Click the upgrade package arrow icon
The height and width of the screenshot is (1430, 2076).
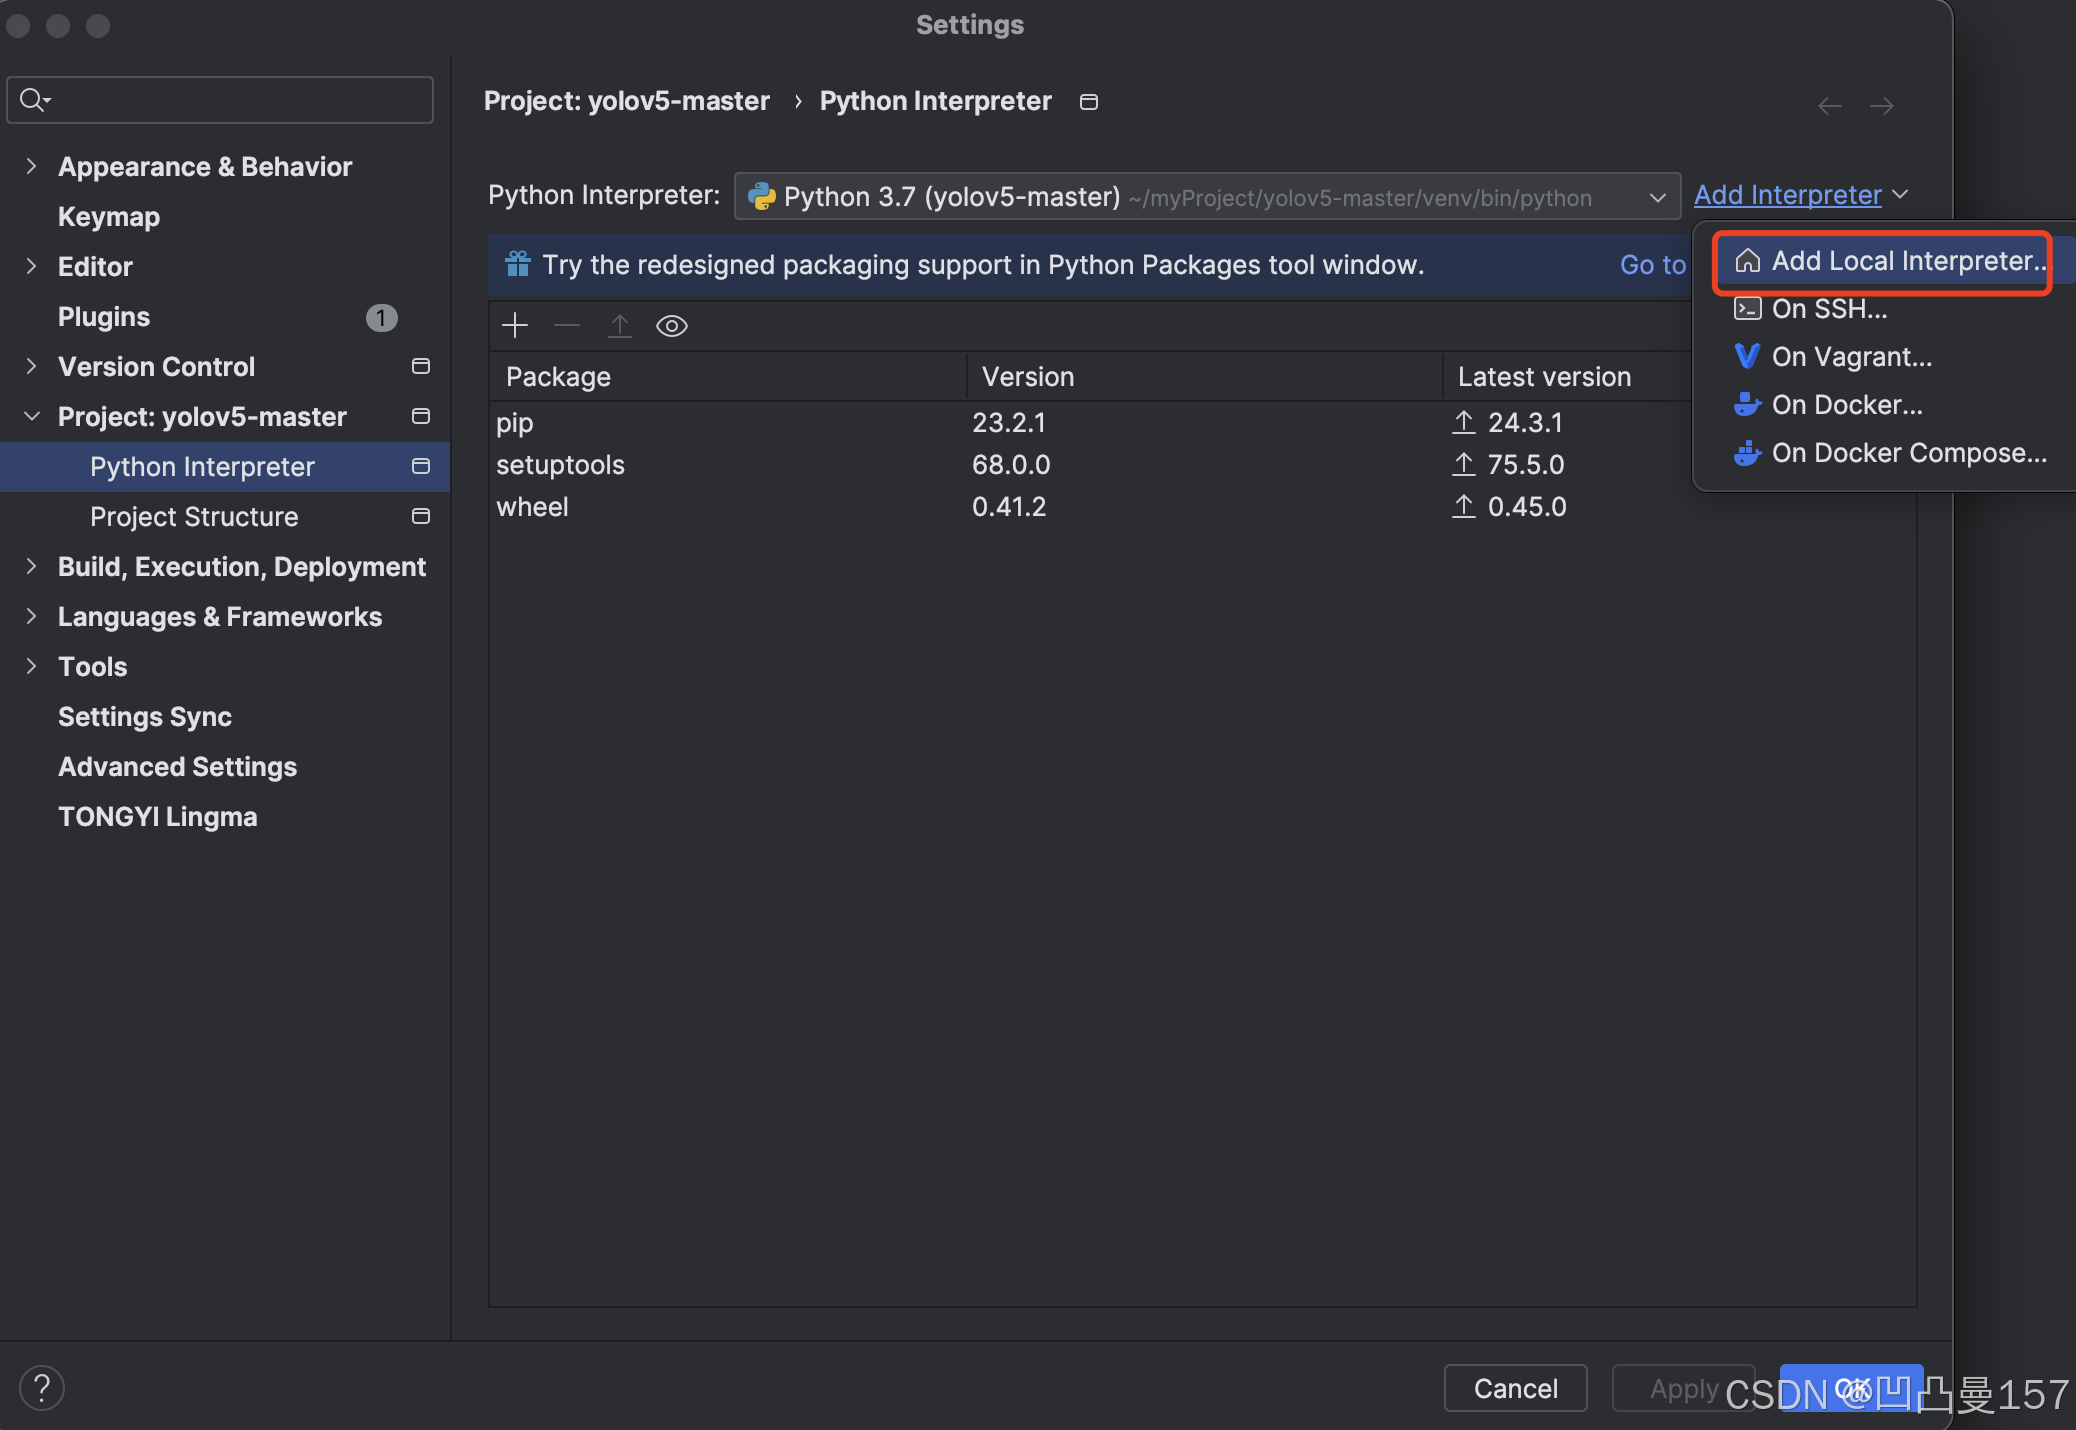(620, 325)
